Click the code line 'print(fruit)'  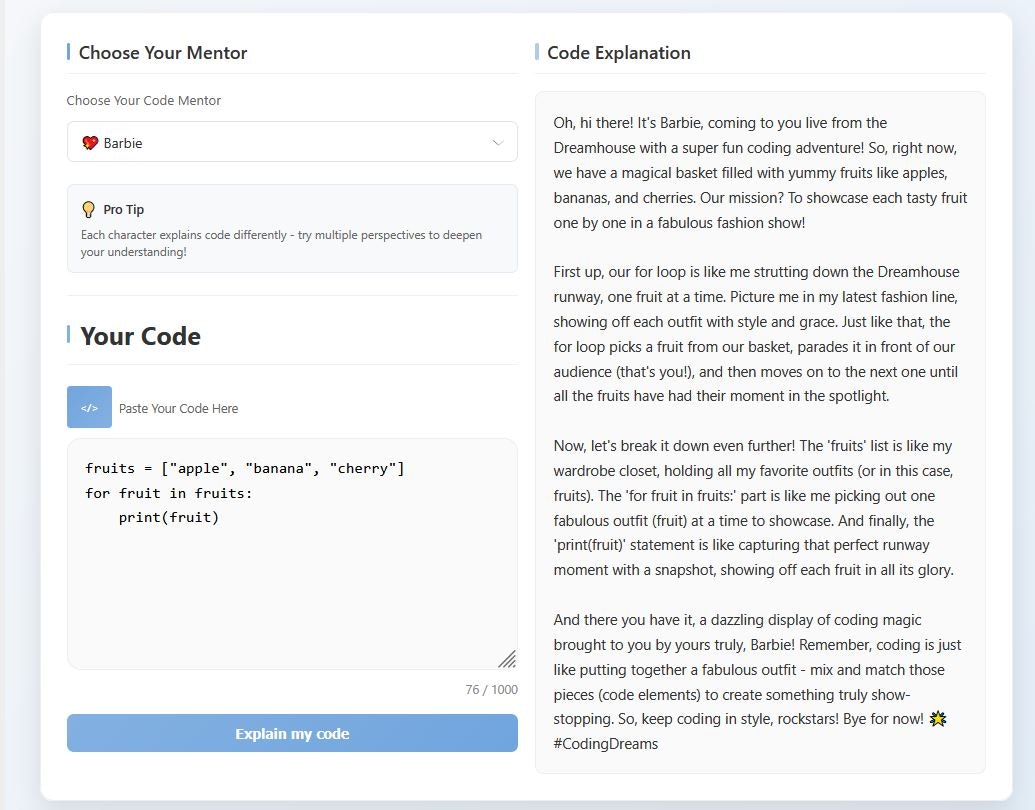pyautogui.click(x=168, y=518)
